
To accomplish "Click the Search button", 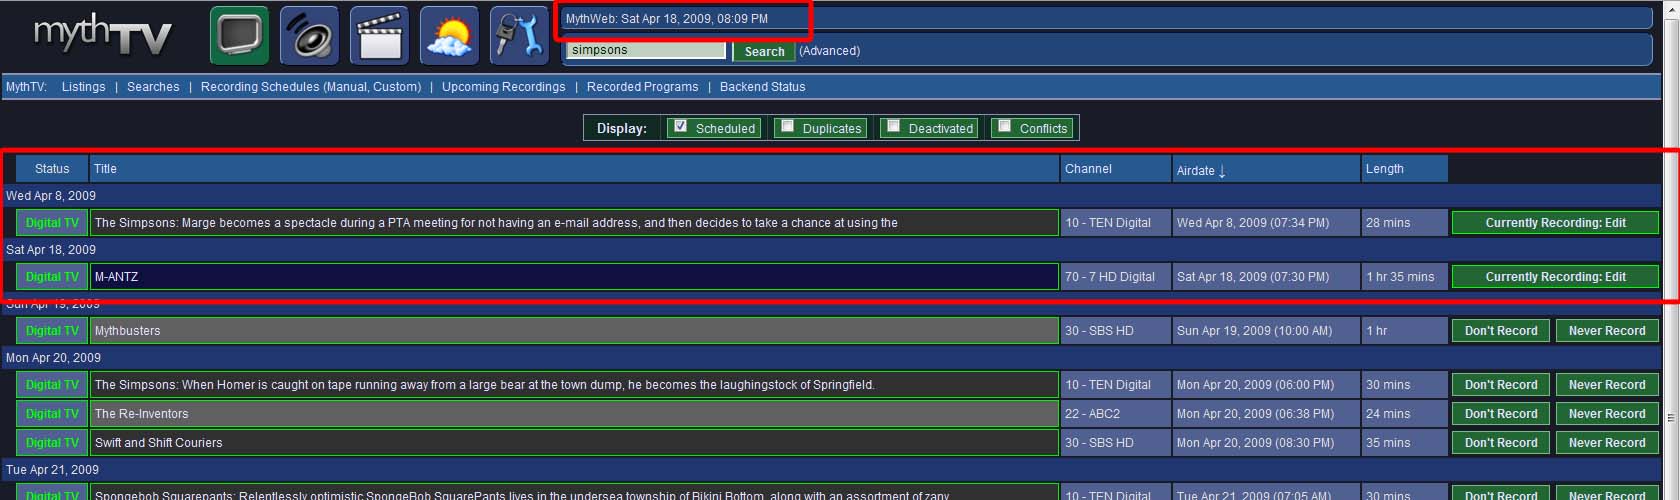I will pyautogui.click(x=764, y=51).
